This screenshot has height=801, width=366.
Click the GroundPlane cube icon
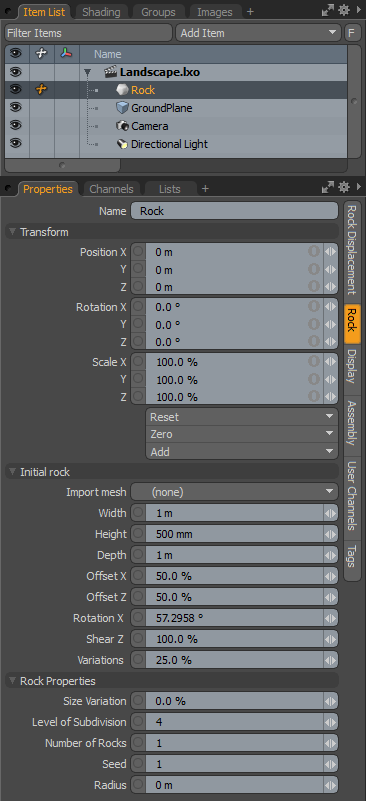[x=122, y=108]
